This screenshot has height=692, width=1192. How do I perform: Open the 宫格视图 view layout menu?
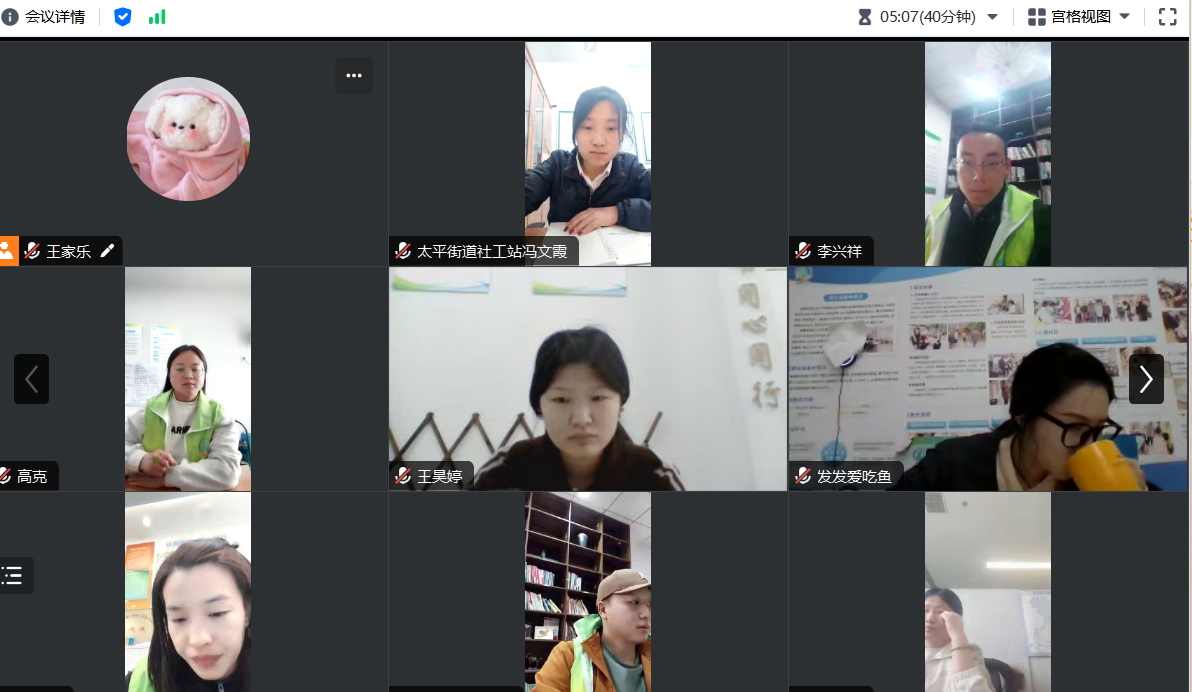click(1080, 17)
